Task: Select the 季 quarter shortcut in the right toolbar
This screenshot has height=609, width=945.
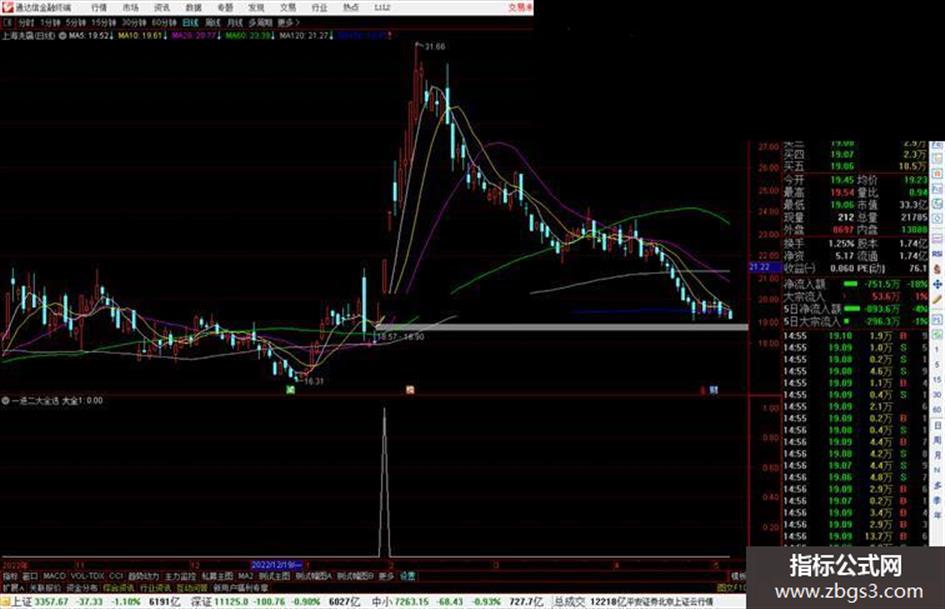Action: [x=937, y=499]
